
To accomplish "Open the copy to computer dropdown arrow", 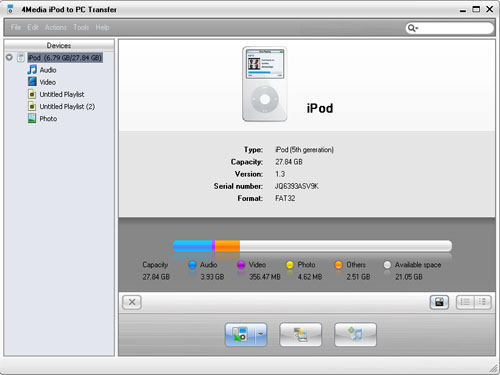I will tap(261, 334).
